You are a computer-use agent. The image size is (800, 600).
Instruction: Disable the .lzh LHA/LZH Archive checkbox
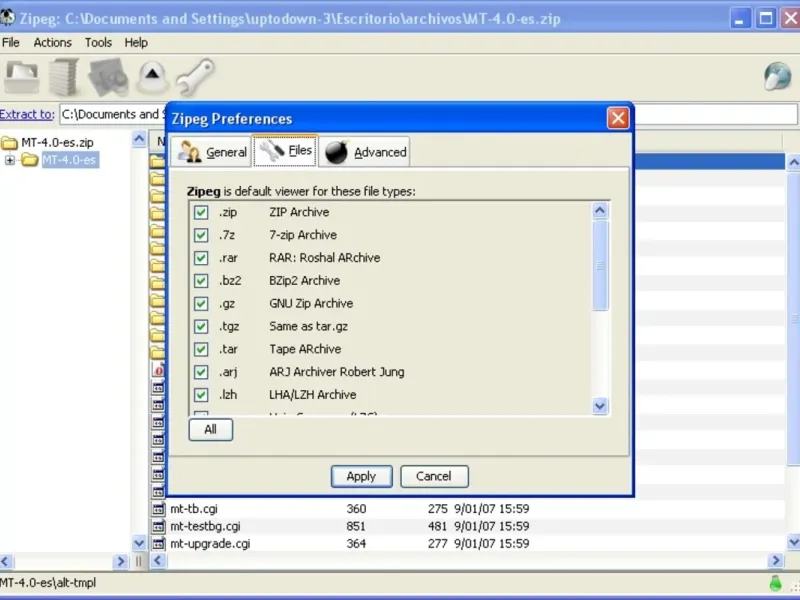[201, 395]
